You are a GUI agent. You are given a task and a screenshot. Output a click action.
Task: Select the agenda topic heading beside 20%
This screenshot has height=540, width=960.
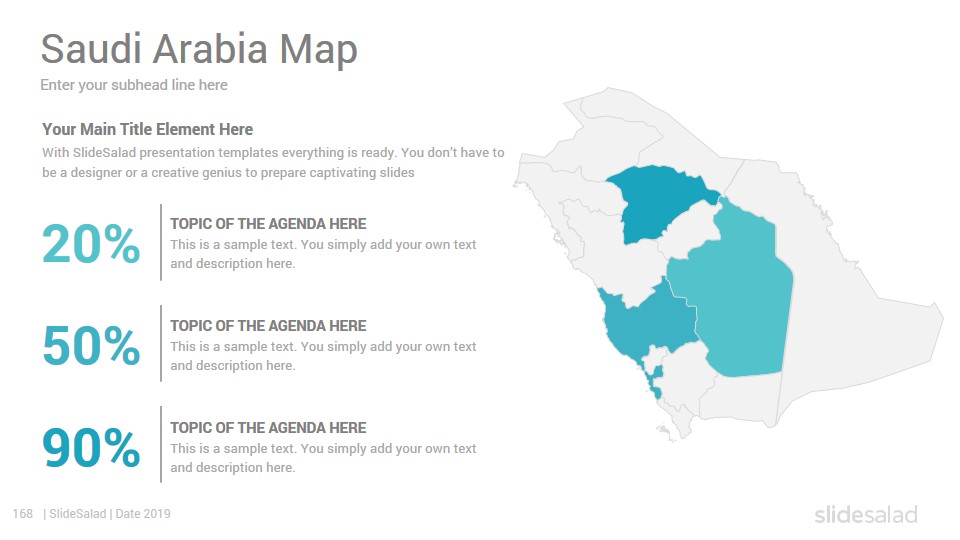point(268,224)
